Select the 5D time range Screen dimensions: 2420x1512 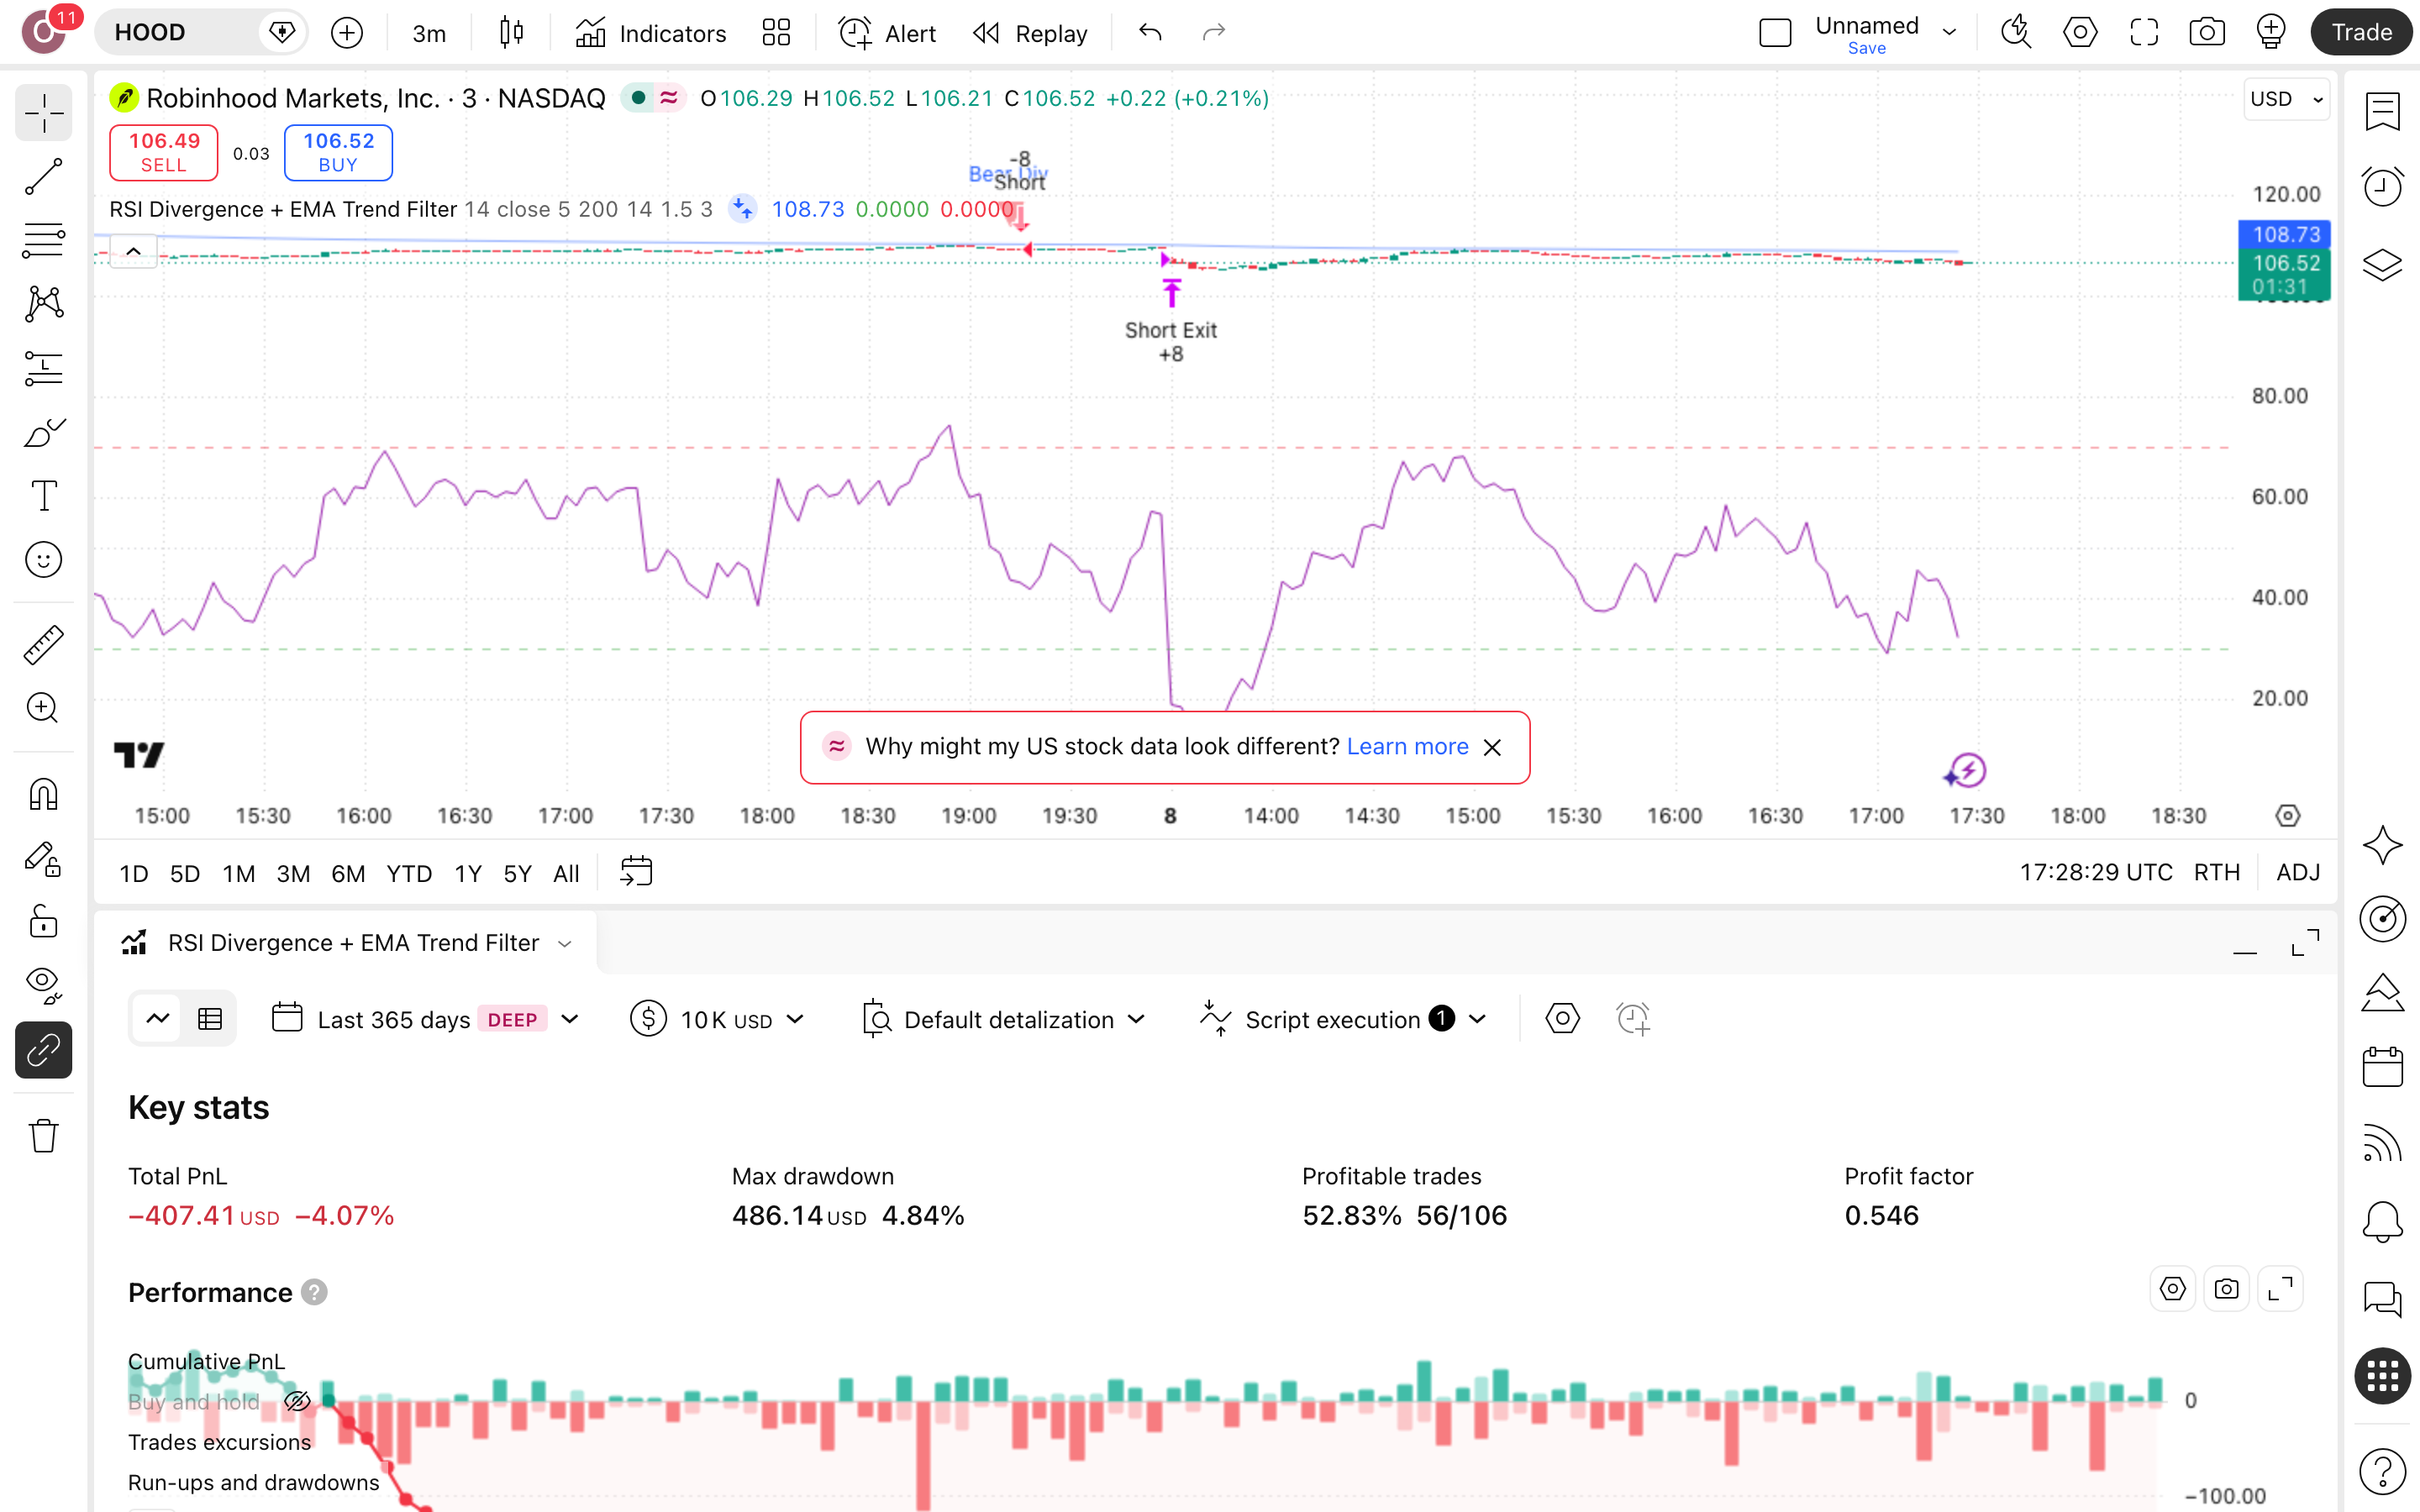coord(185,873)
